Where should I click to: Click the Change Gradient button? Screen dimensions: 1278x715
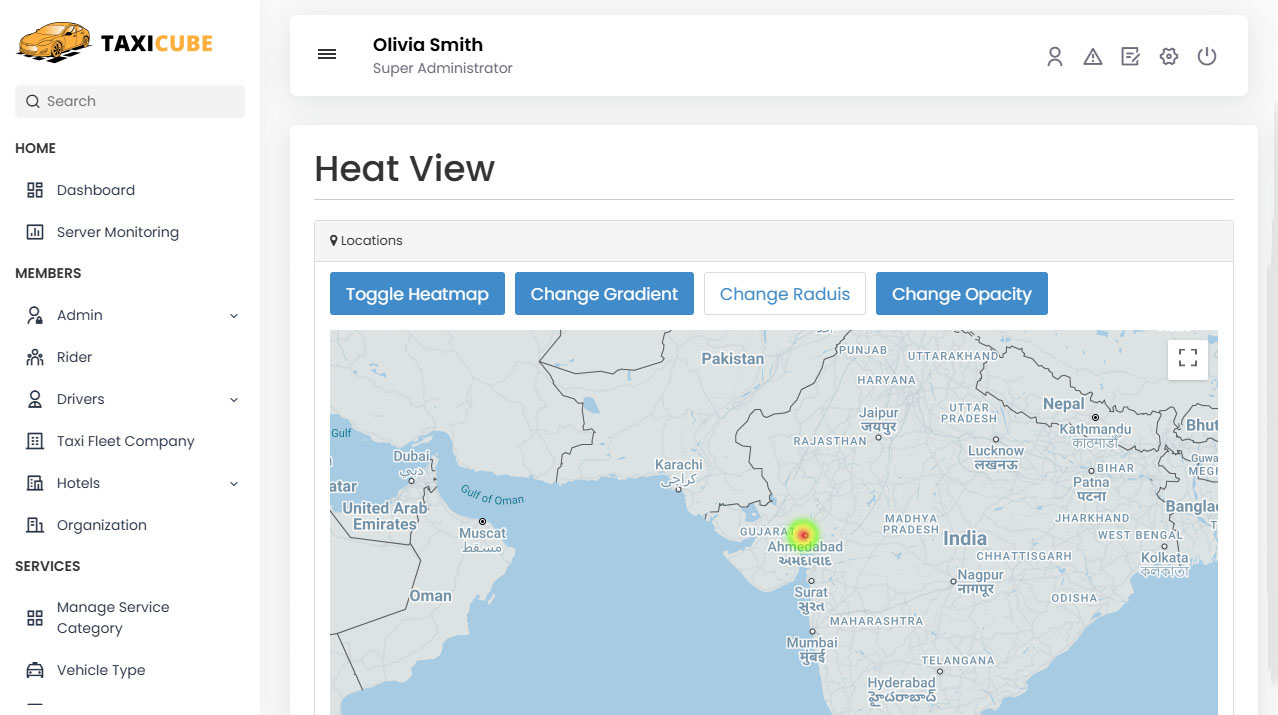tap(604, 294)
